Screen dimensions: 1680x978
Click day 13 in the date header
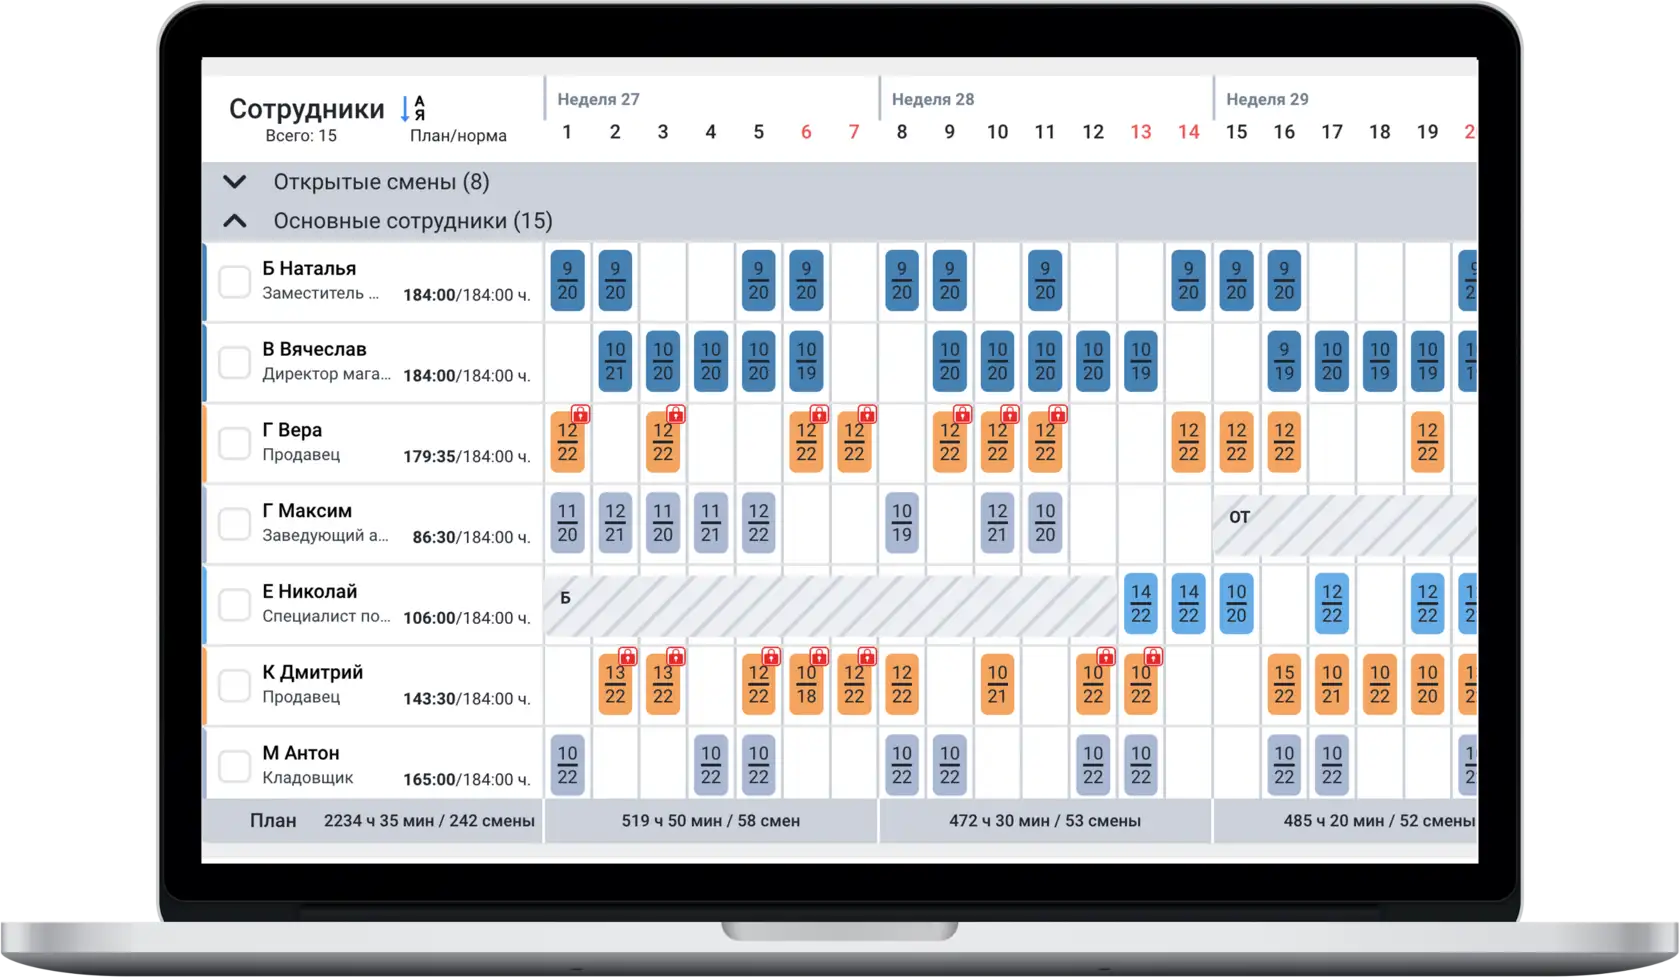tap(1141, 132)
